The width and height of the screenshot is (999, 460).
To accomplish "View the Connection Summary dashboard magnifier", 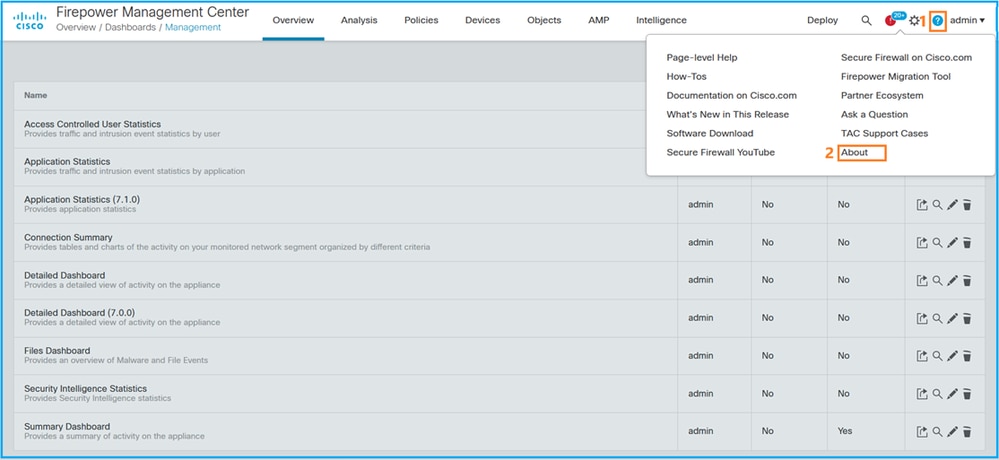I will pyautogui.click(x=937, y=242).
